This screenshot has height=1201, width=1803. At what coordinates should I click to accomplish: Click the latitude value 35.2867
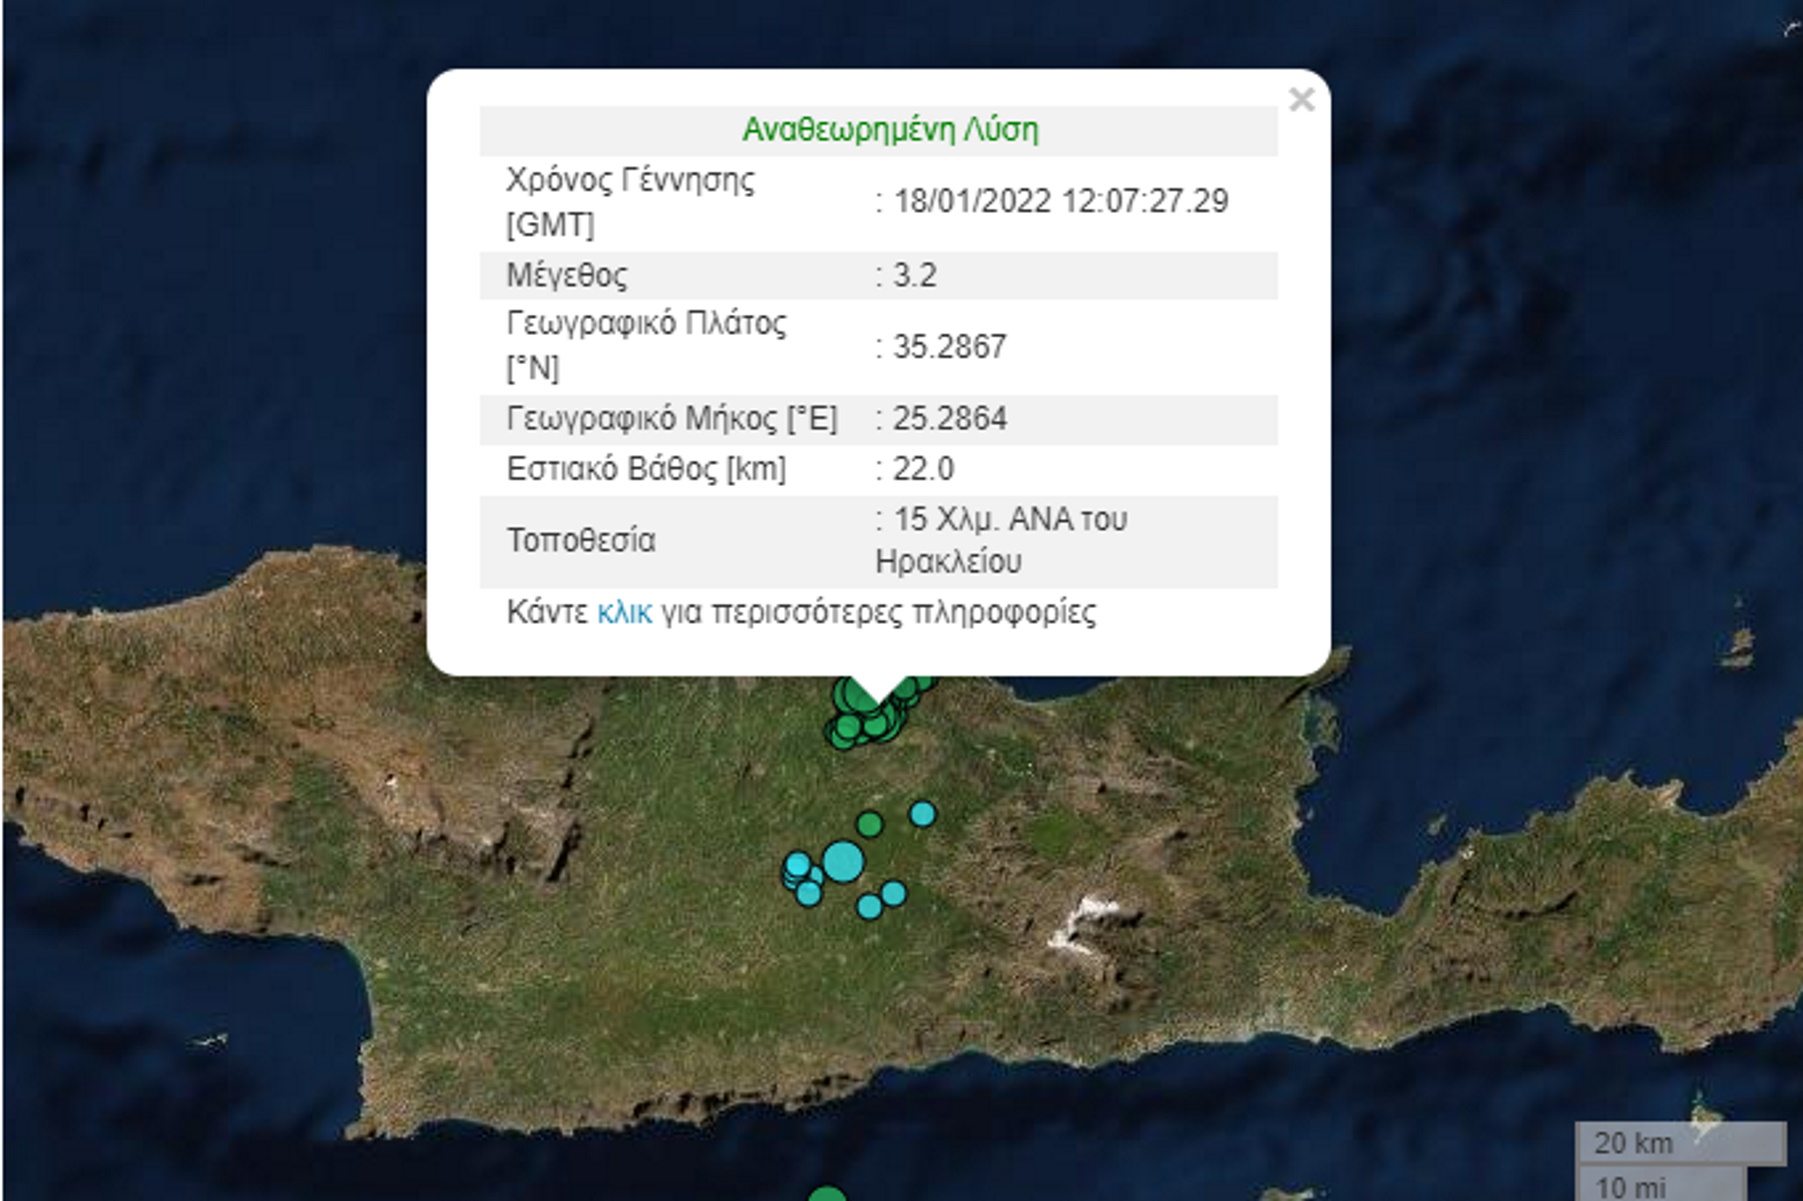[x=949, y=347]
